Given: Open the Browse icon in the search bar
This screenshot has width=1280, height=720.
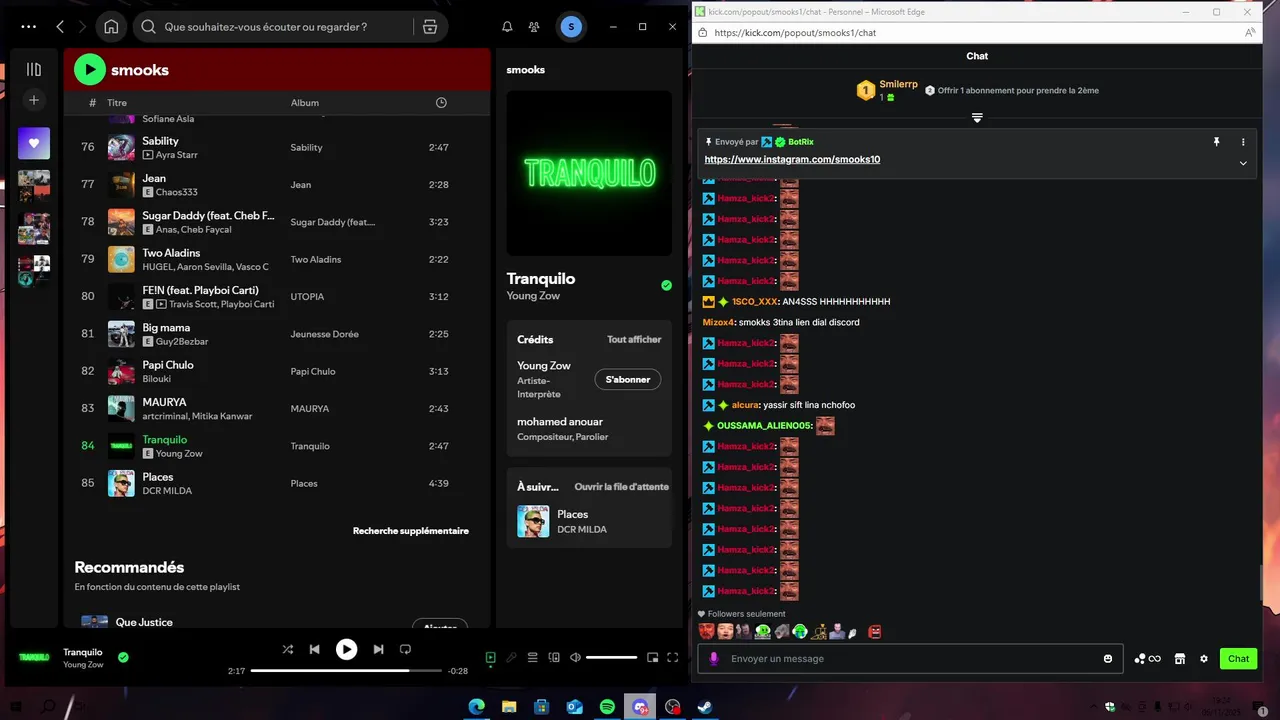Looking at the screenshot, I should 430,27.
